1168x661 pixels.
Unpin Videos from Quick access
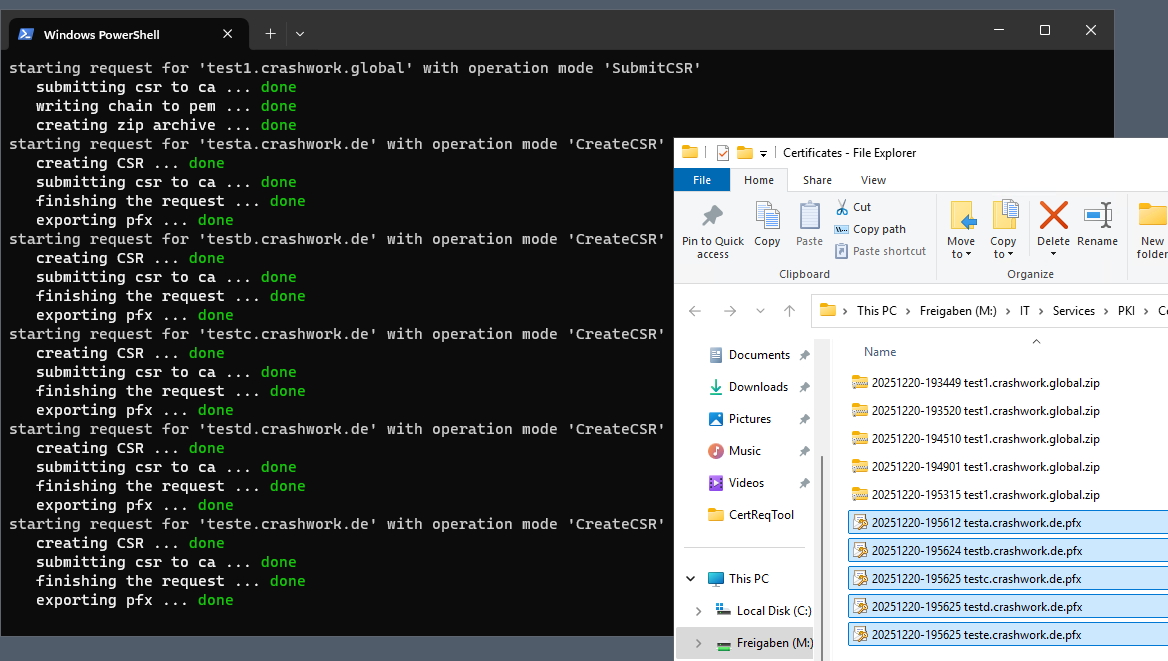click(x=803, y=482)
